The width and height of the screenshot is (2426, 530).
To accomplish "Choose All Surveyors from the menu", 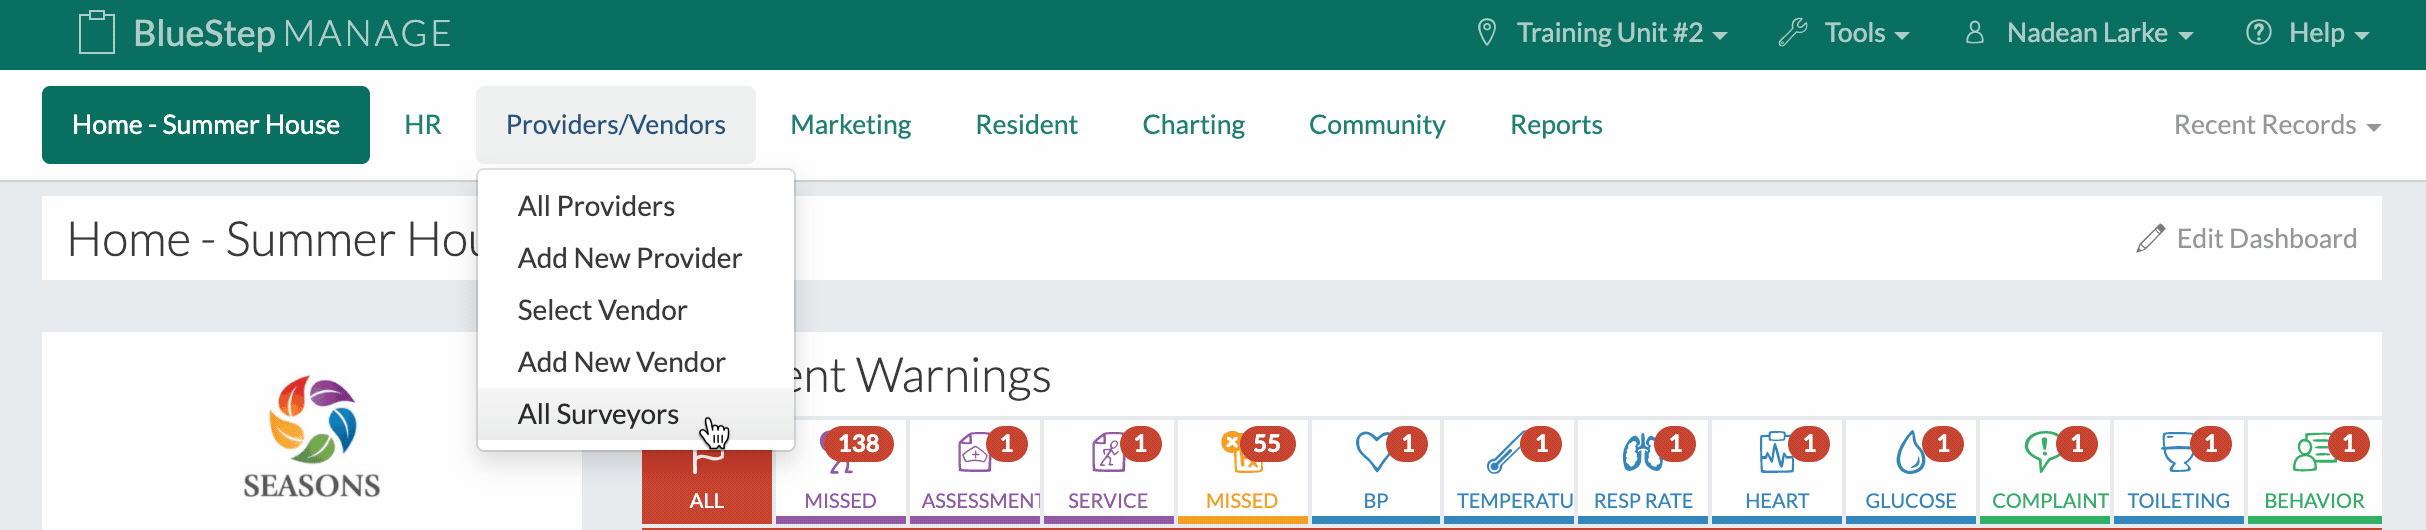I will [x=598, y=414].
